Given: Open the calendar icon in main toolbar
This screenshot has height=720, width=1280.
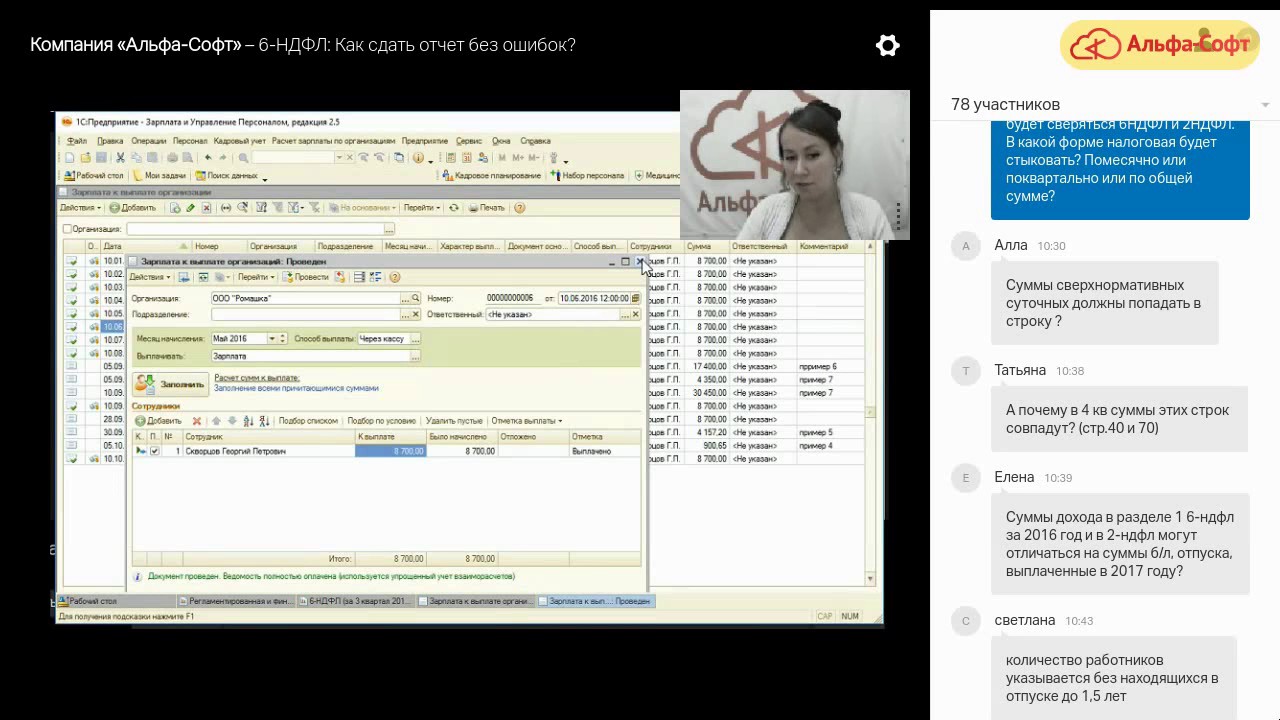Looking at the screenshot, I should click(466, 158).
